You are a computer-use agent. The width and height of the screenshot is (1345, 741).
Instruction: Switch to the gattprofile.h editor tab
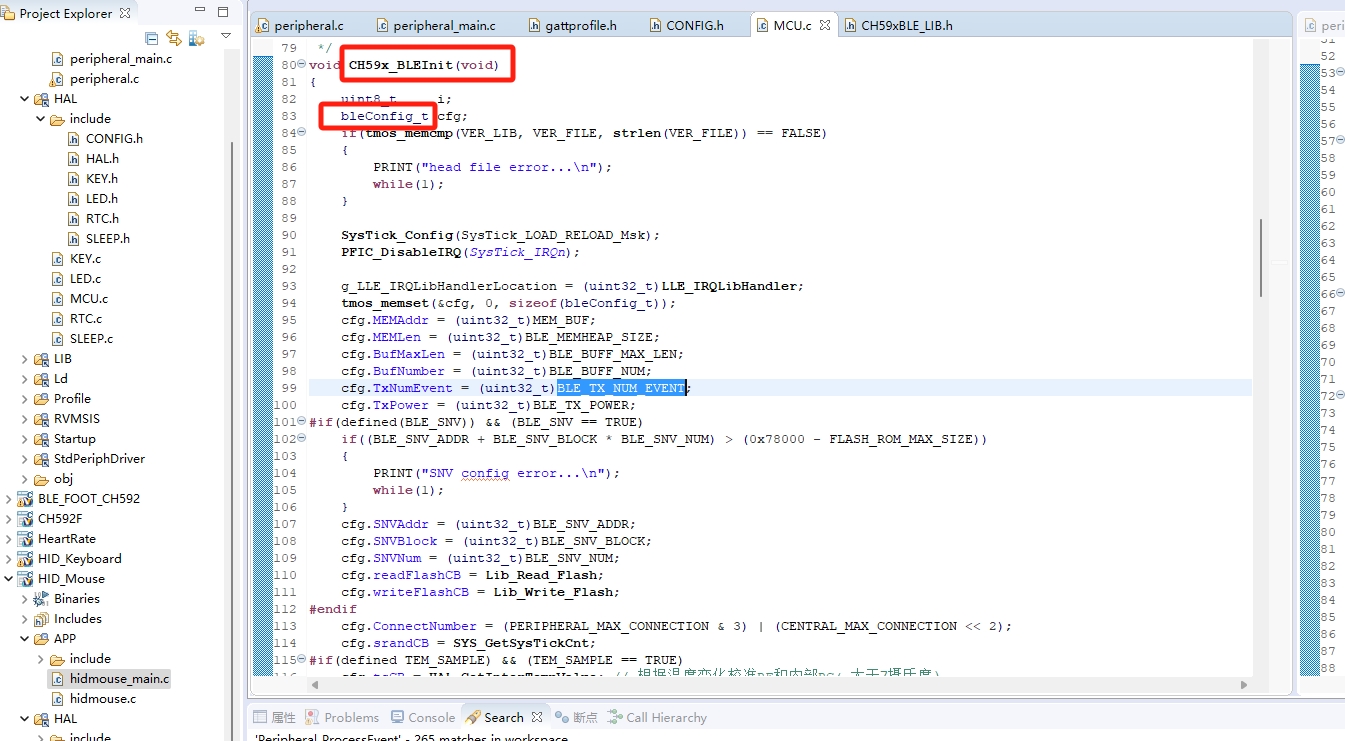pyautogui.click(x=580, y=25)
